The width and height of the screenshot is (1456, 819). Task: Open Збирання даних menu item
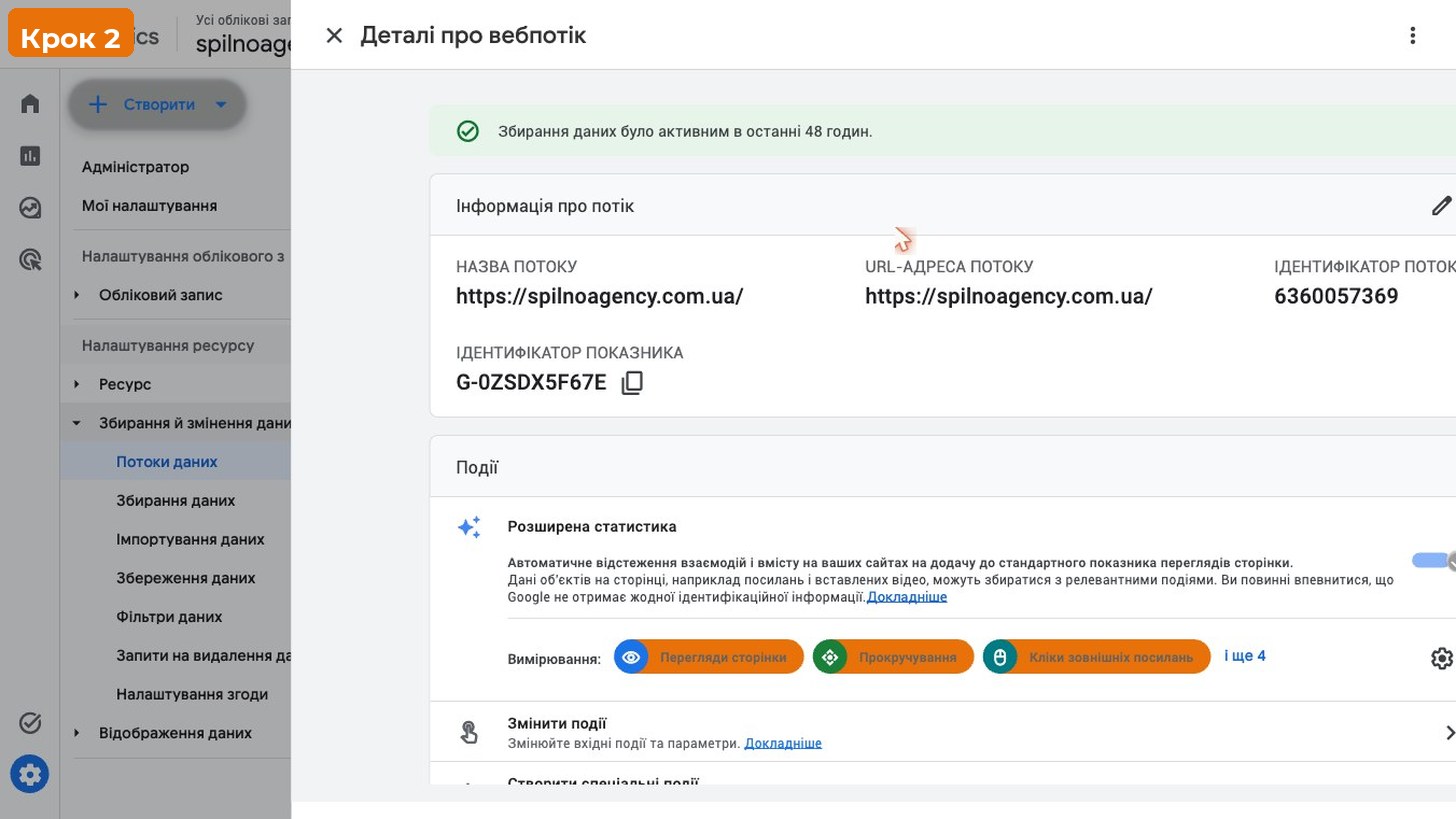point(176,501)
